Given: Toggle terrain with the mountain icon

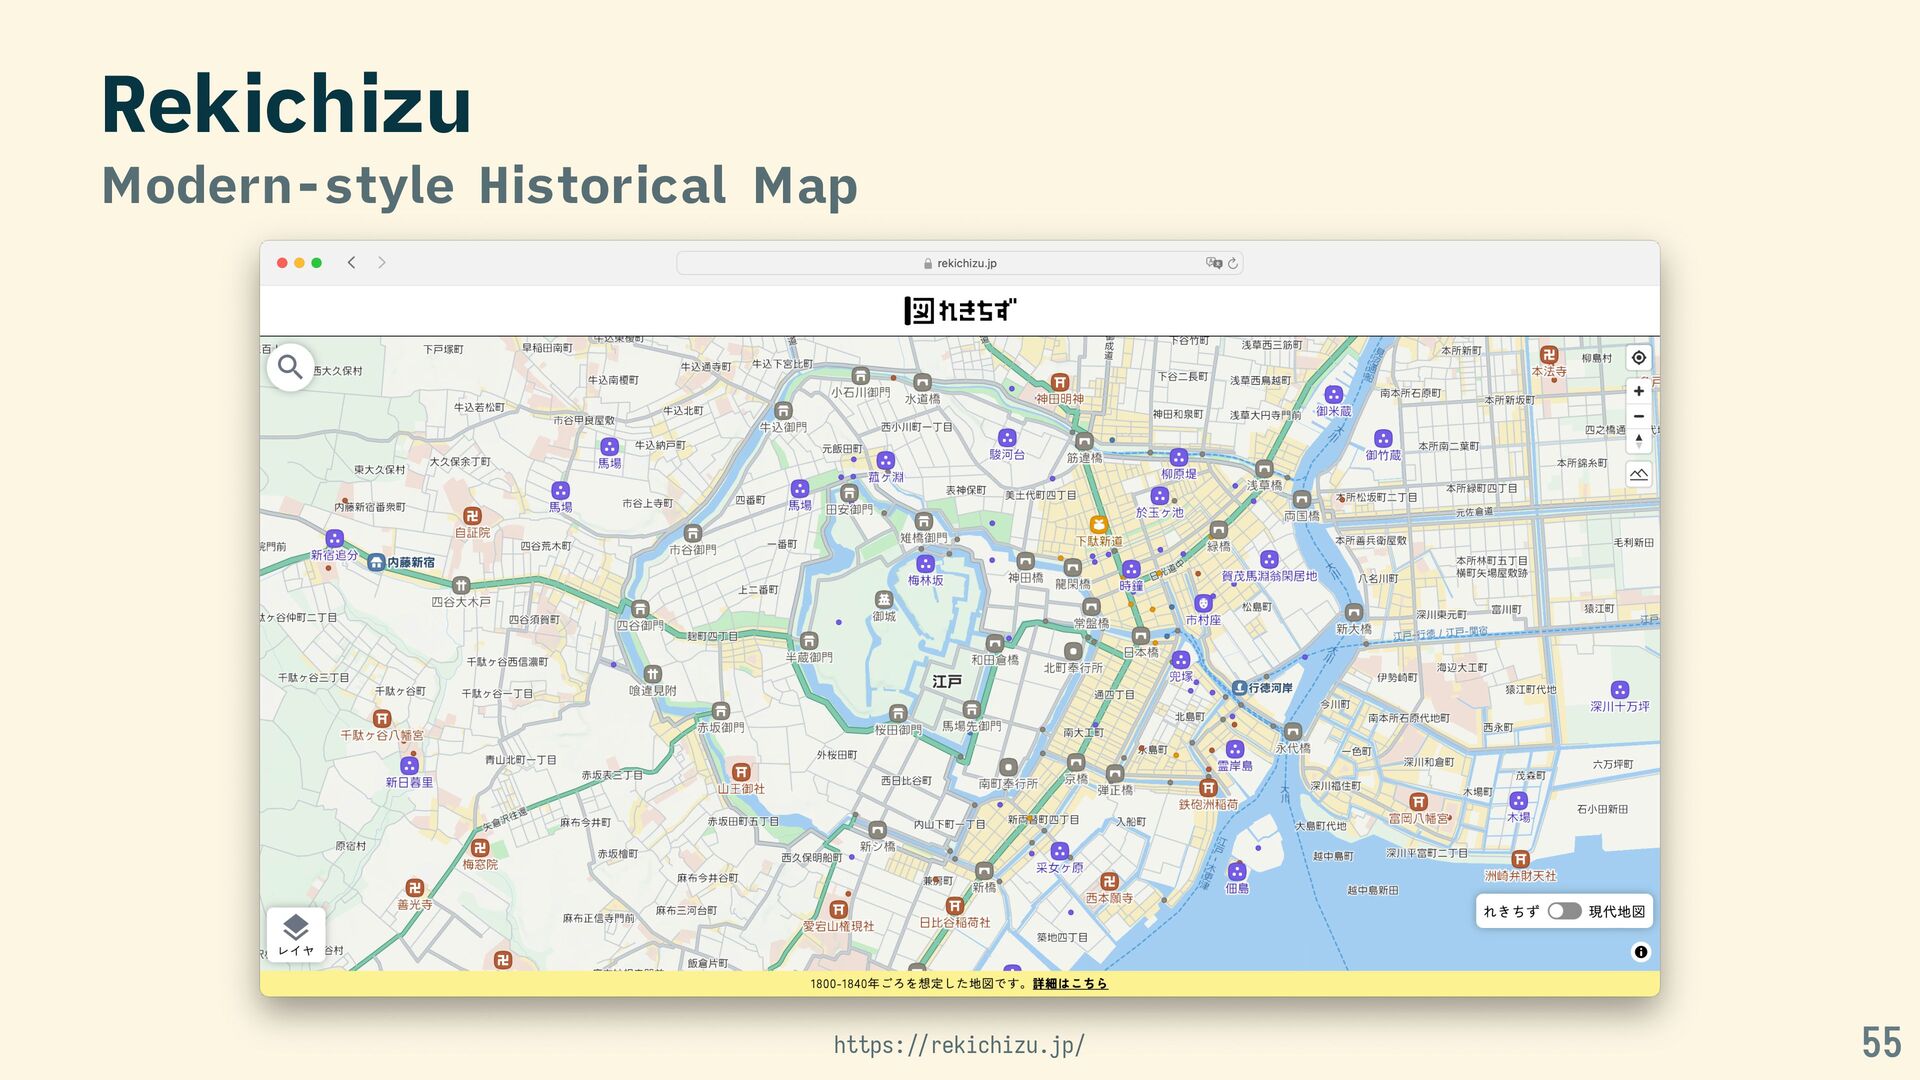Looking at the screenshot, I should [1639, 475].
